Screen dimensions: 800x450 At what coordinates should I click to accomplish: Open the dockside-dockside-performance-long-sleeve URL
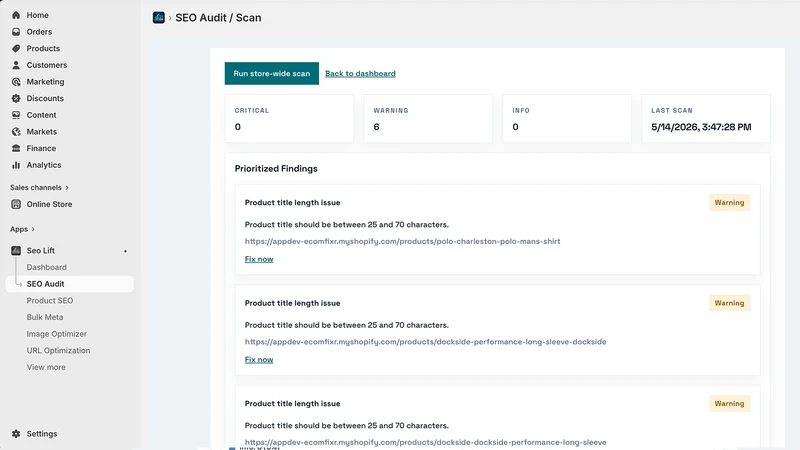[x=425, y=442]
